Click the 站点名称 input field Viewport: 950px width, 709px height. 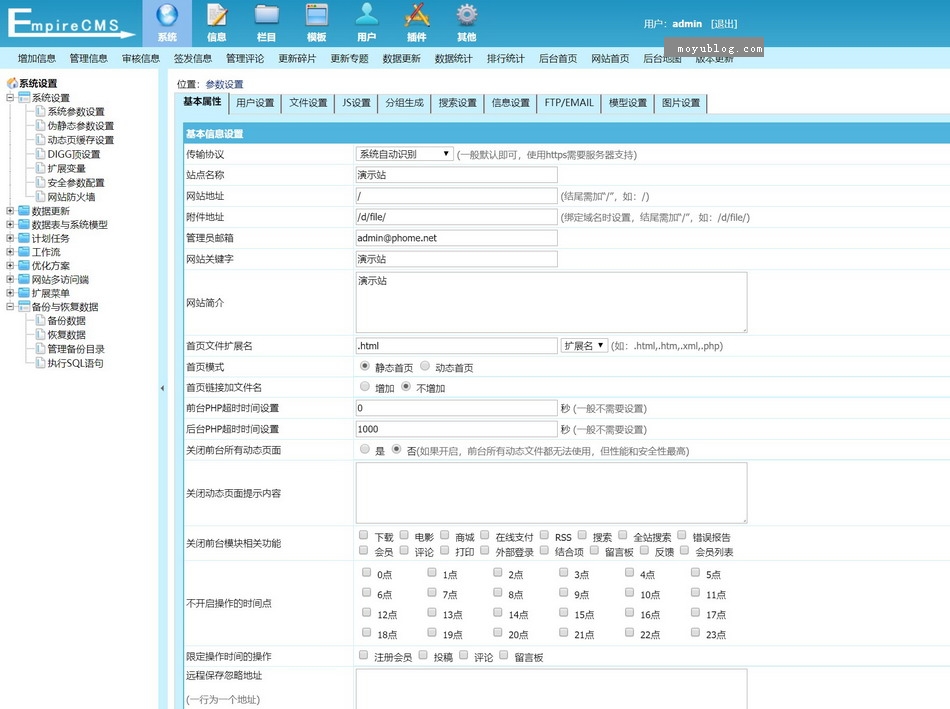(456, 175)
